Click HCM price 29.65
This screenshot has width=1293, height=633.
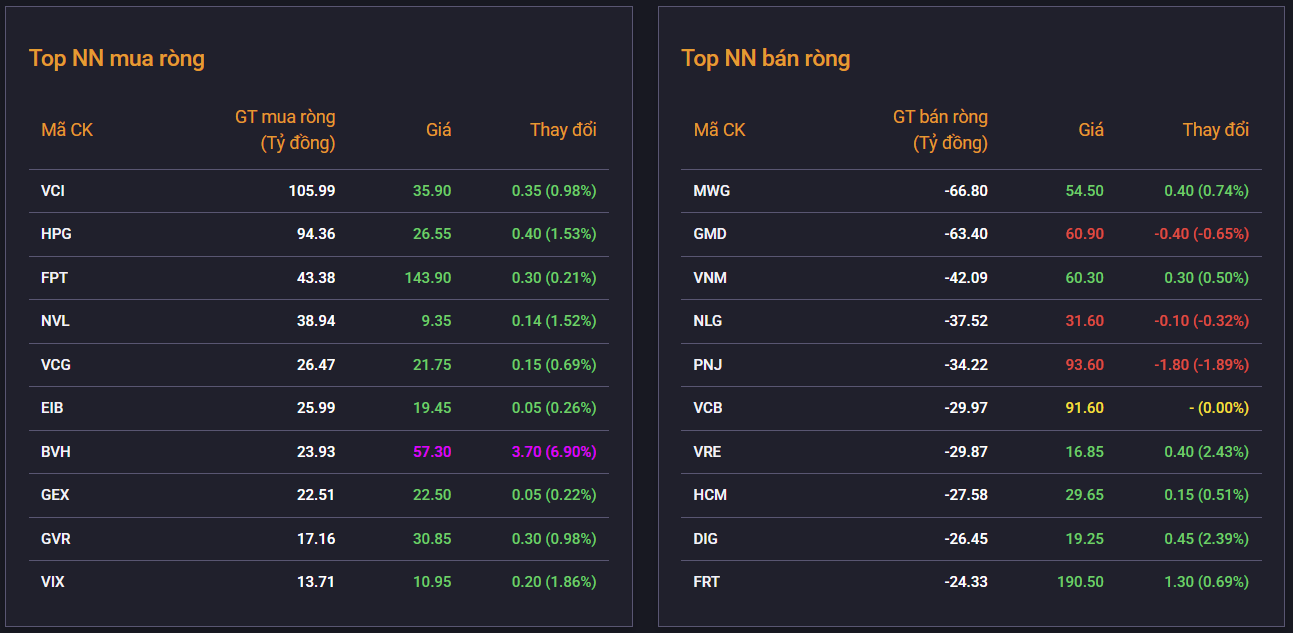[x=1085, y=495]
